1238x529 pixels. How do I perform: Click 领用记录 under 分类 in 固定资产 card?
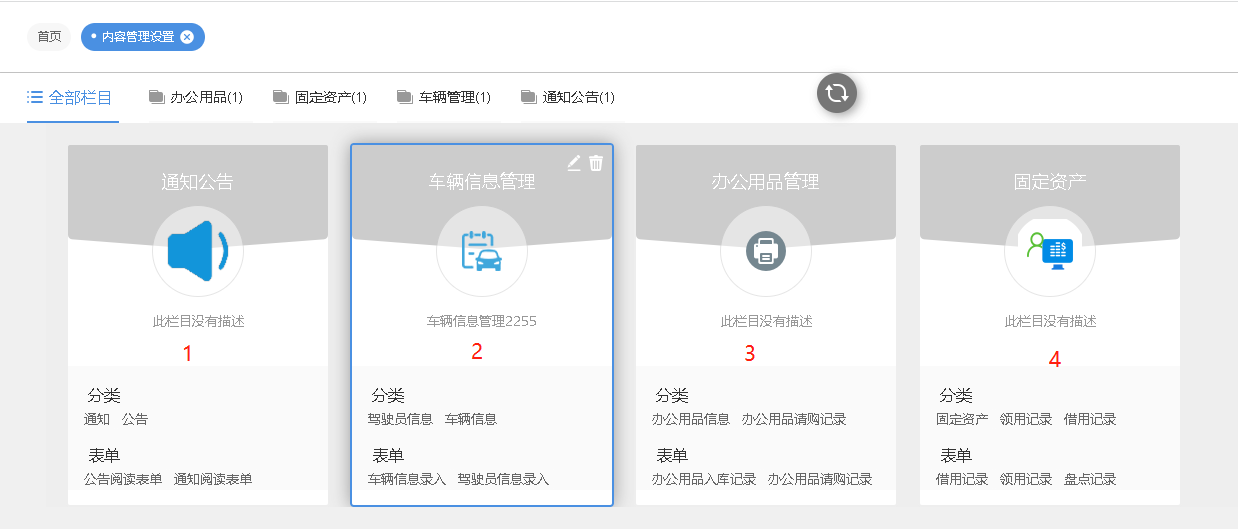pos(1026,419)
